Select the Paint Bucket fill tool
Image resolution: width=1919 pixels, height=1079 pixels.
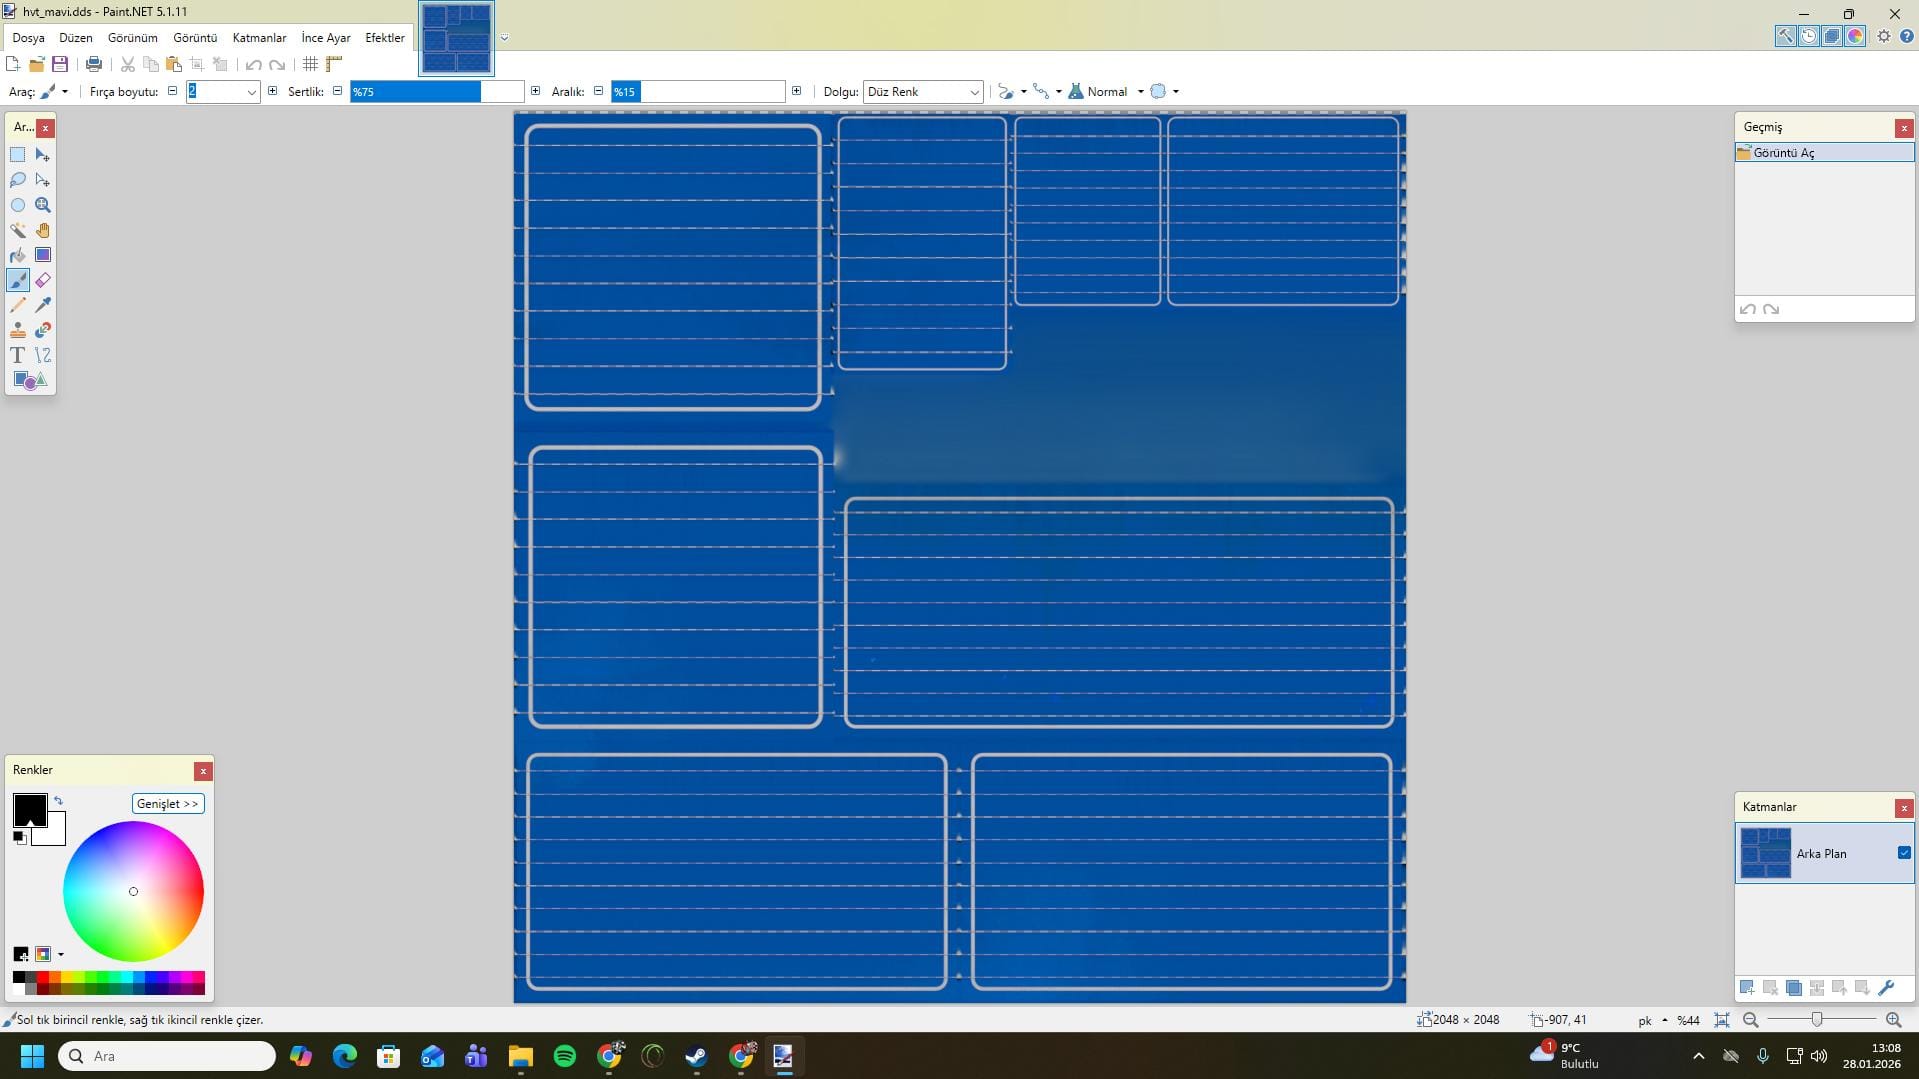coord(18,255)
